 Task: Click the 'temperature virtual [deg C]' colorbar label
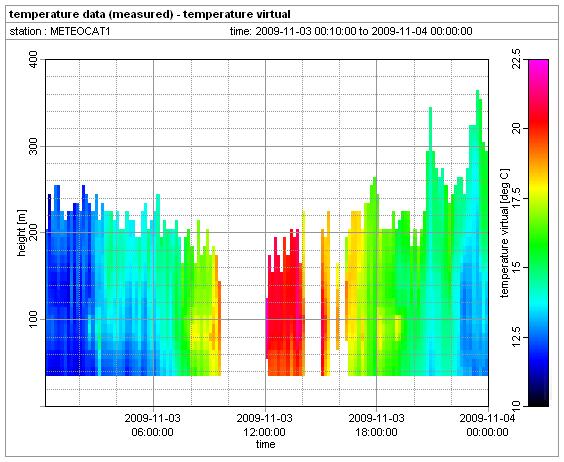(505, 233)
